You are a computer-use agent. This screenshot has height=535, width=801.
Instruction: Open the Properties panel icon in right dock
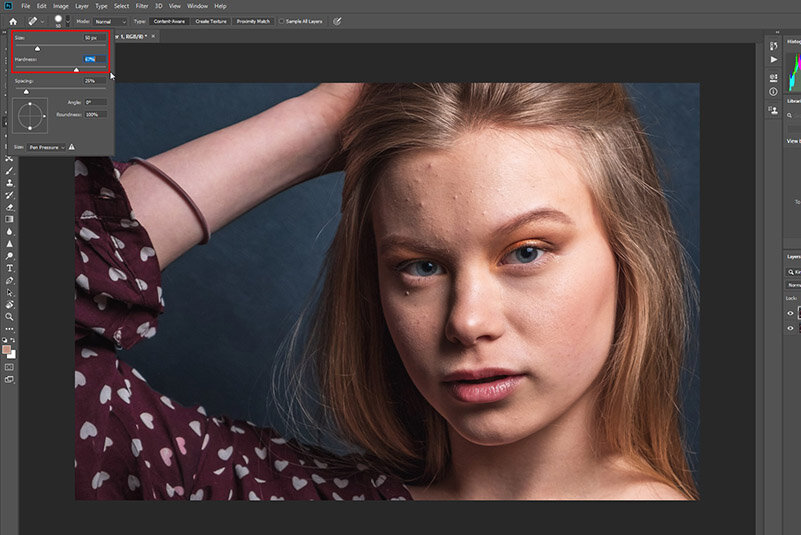773,78
